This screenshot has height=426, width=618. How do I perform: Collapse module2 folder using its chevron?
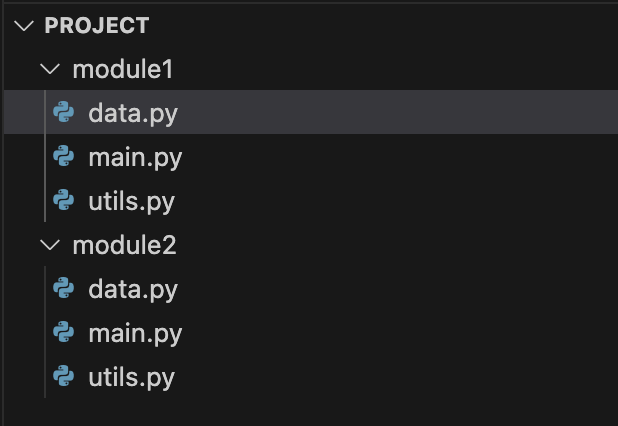click(x=50, y=245)
